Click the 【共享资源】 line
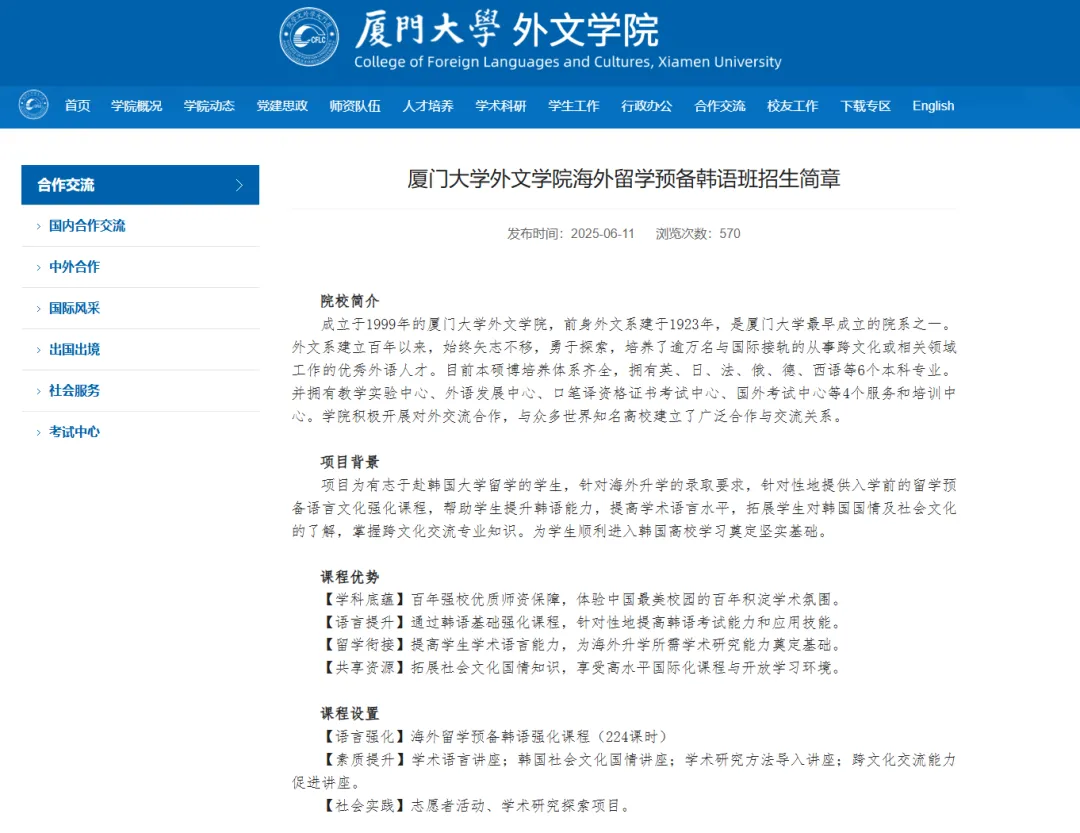Viewport: 1080px width, 833px height. pos(581,668)
